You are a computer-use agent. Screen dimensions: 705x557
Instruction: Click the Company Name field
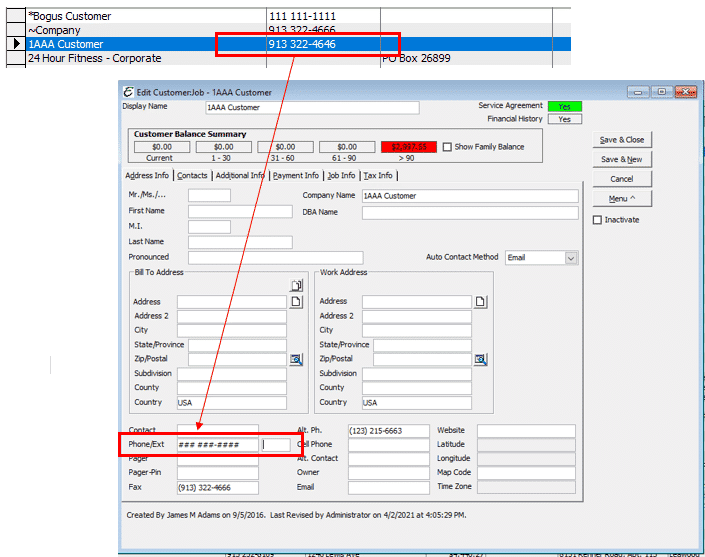coord(470,196)
